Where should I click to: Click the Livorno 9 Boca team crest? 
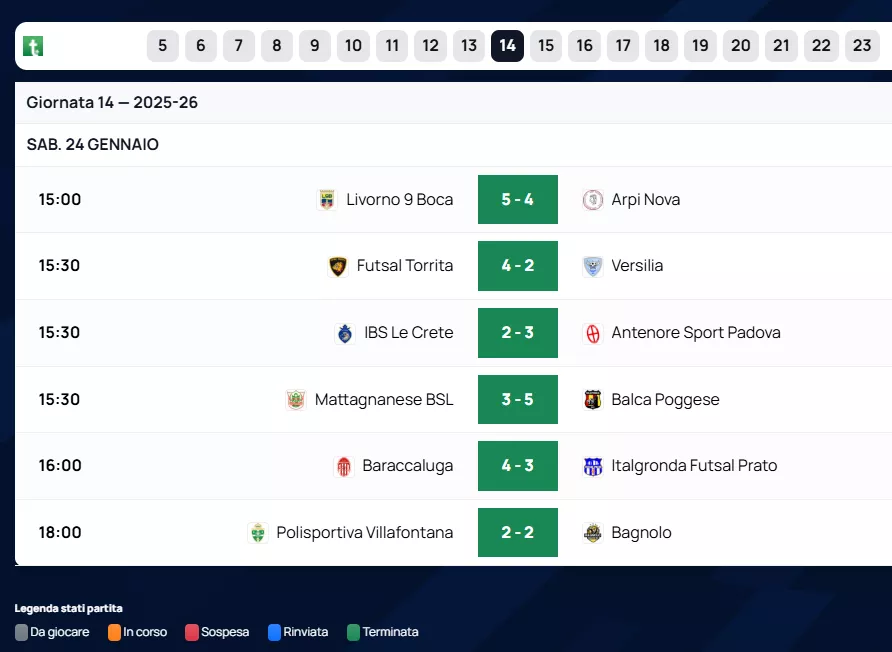(327, 200)
